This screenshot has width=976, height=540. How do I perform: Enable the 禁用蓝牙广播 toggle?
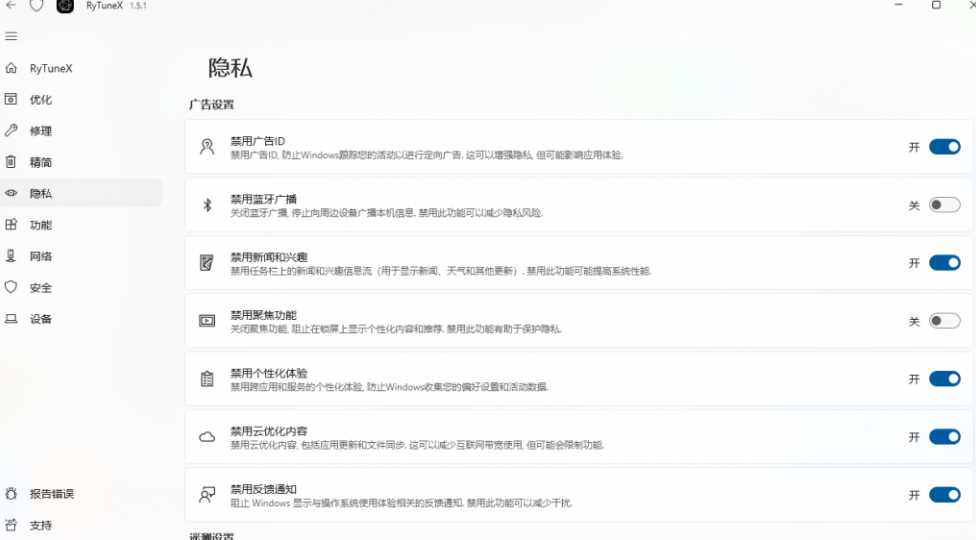coord(944,205)
